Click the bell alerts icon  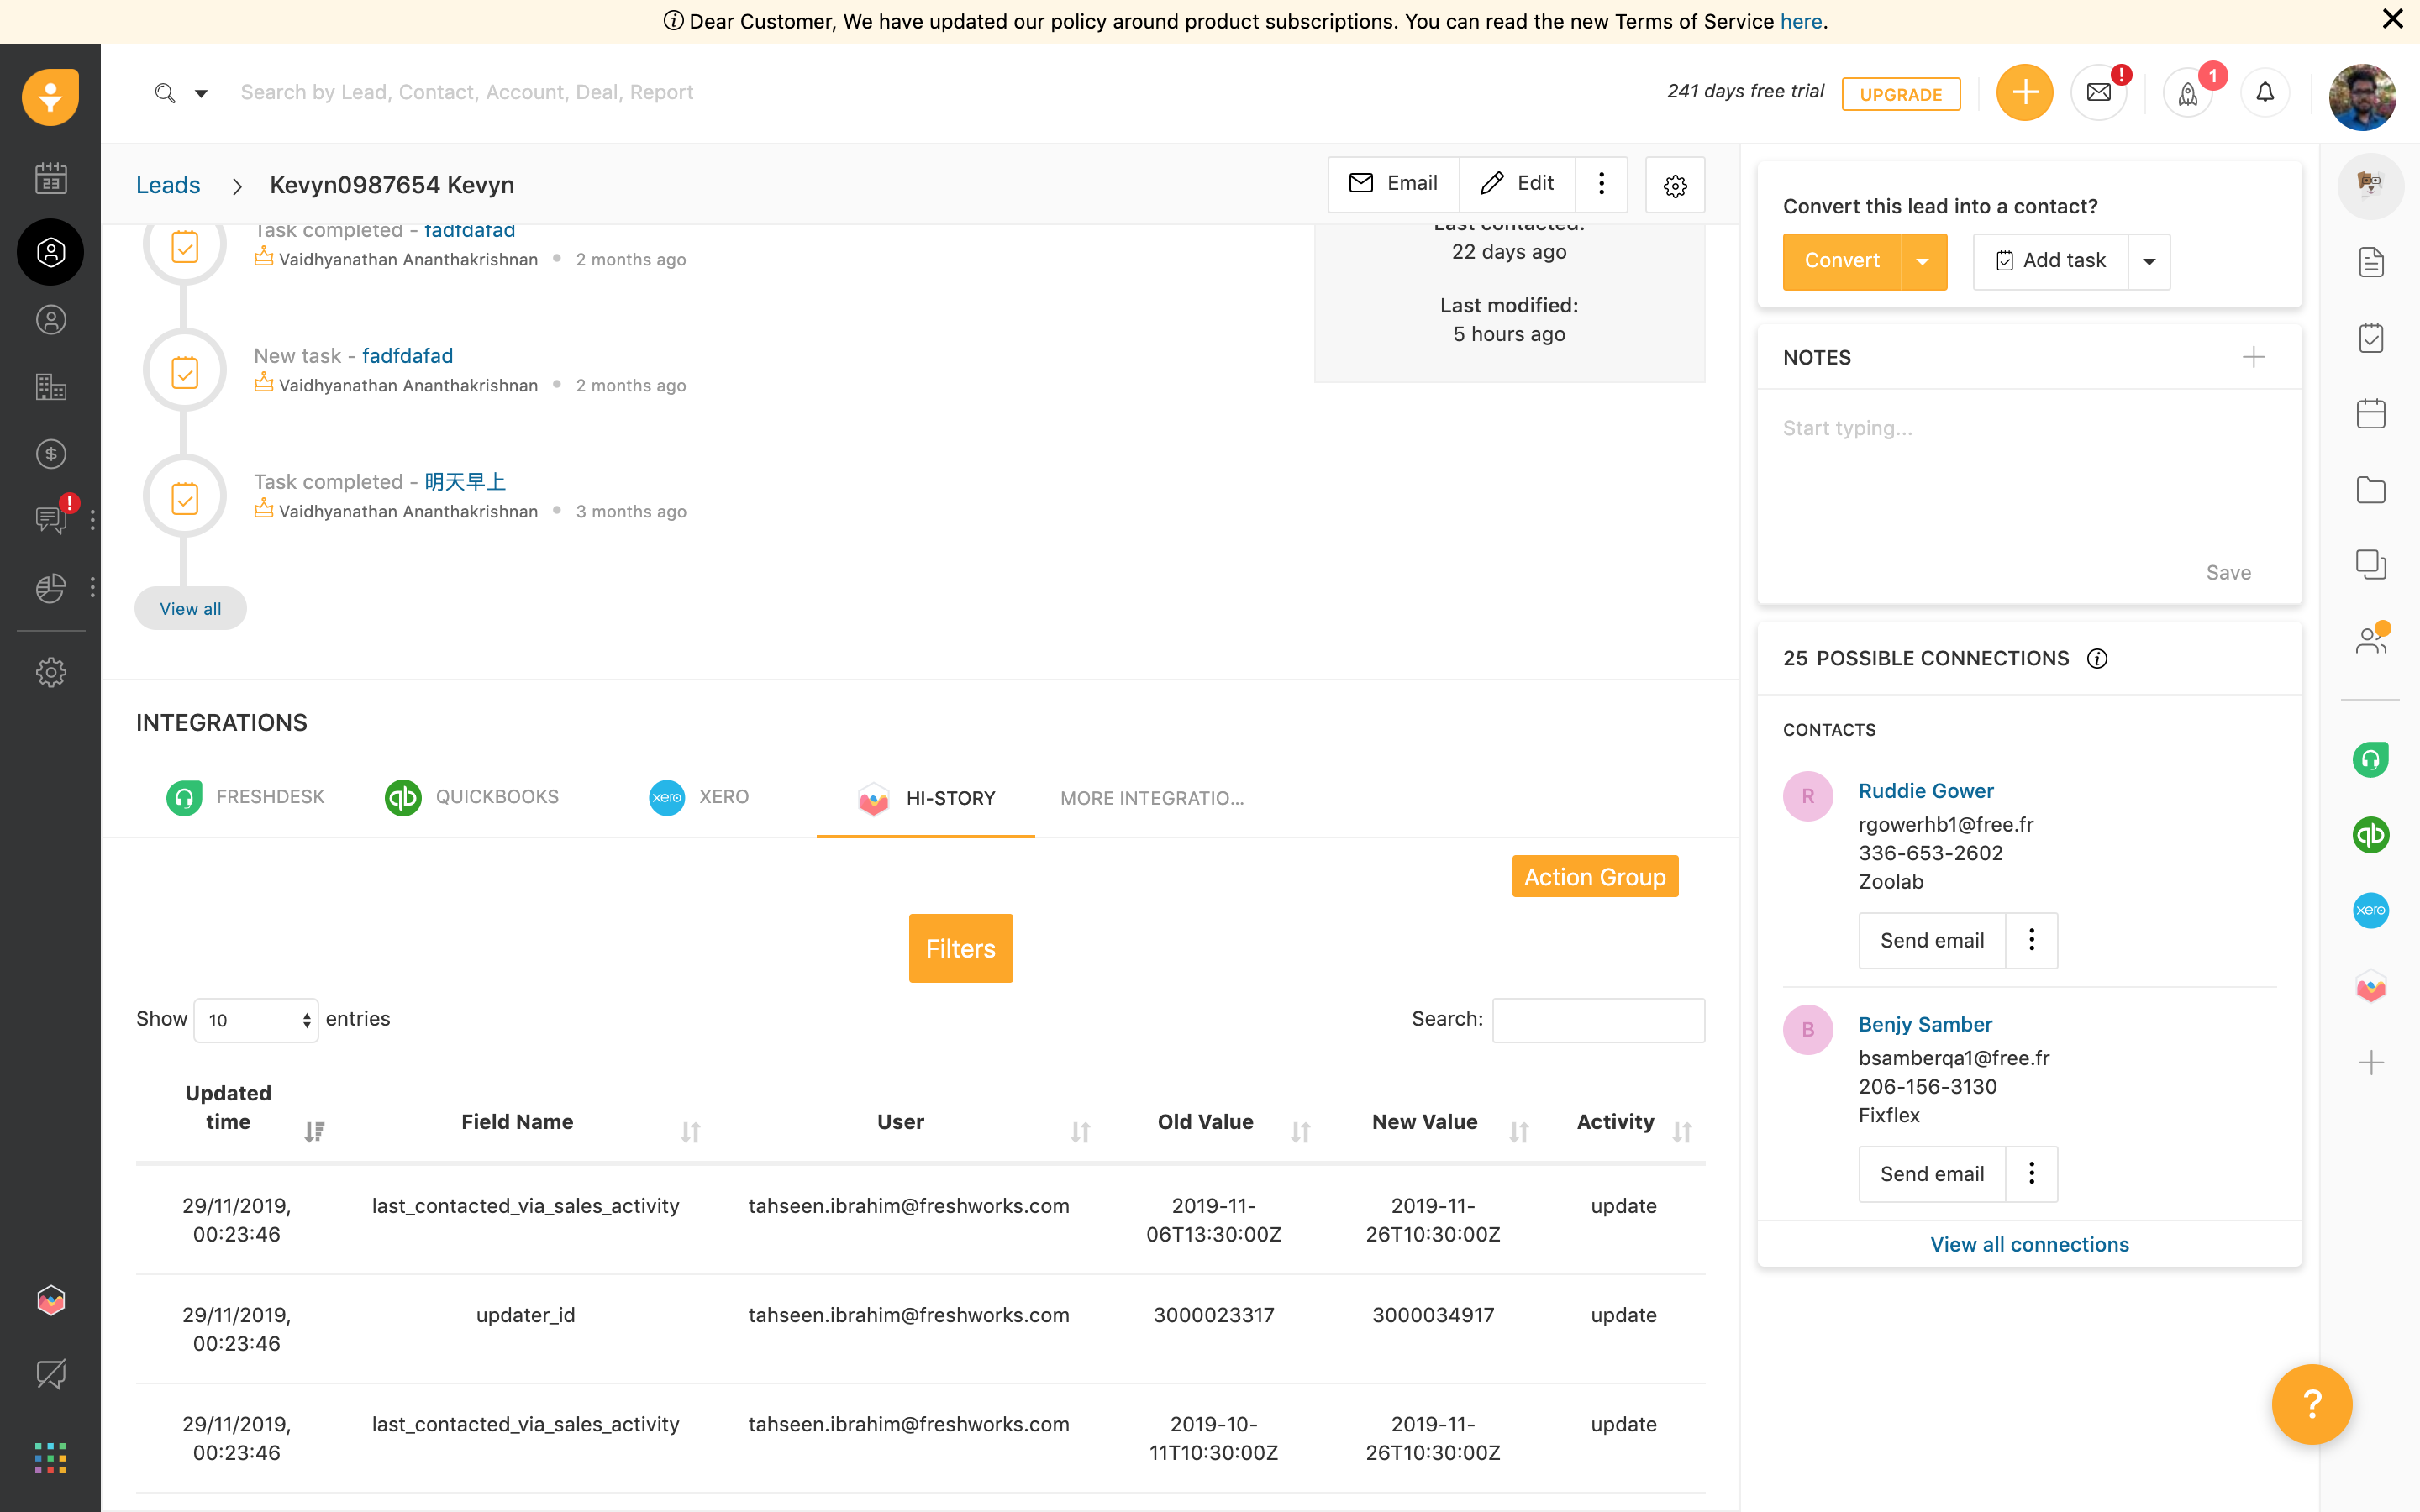click(2265, 93)
